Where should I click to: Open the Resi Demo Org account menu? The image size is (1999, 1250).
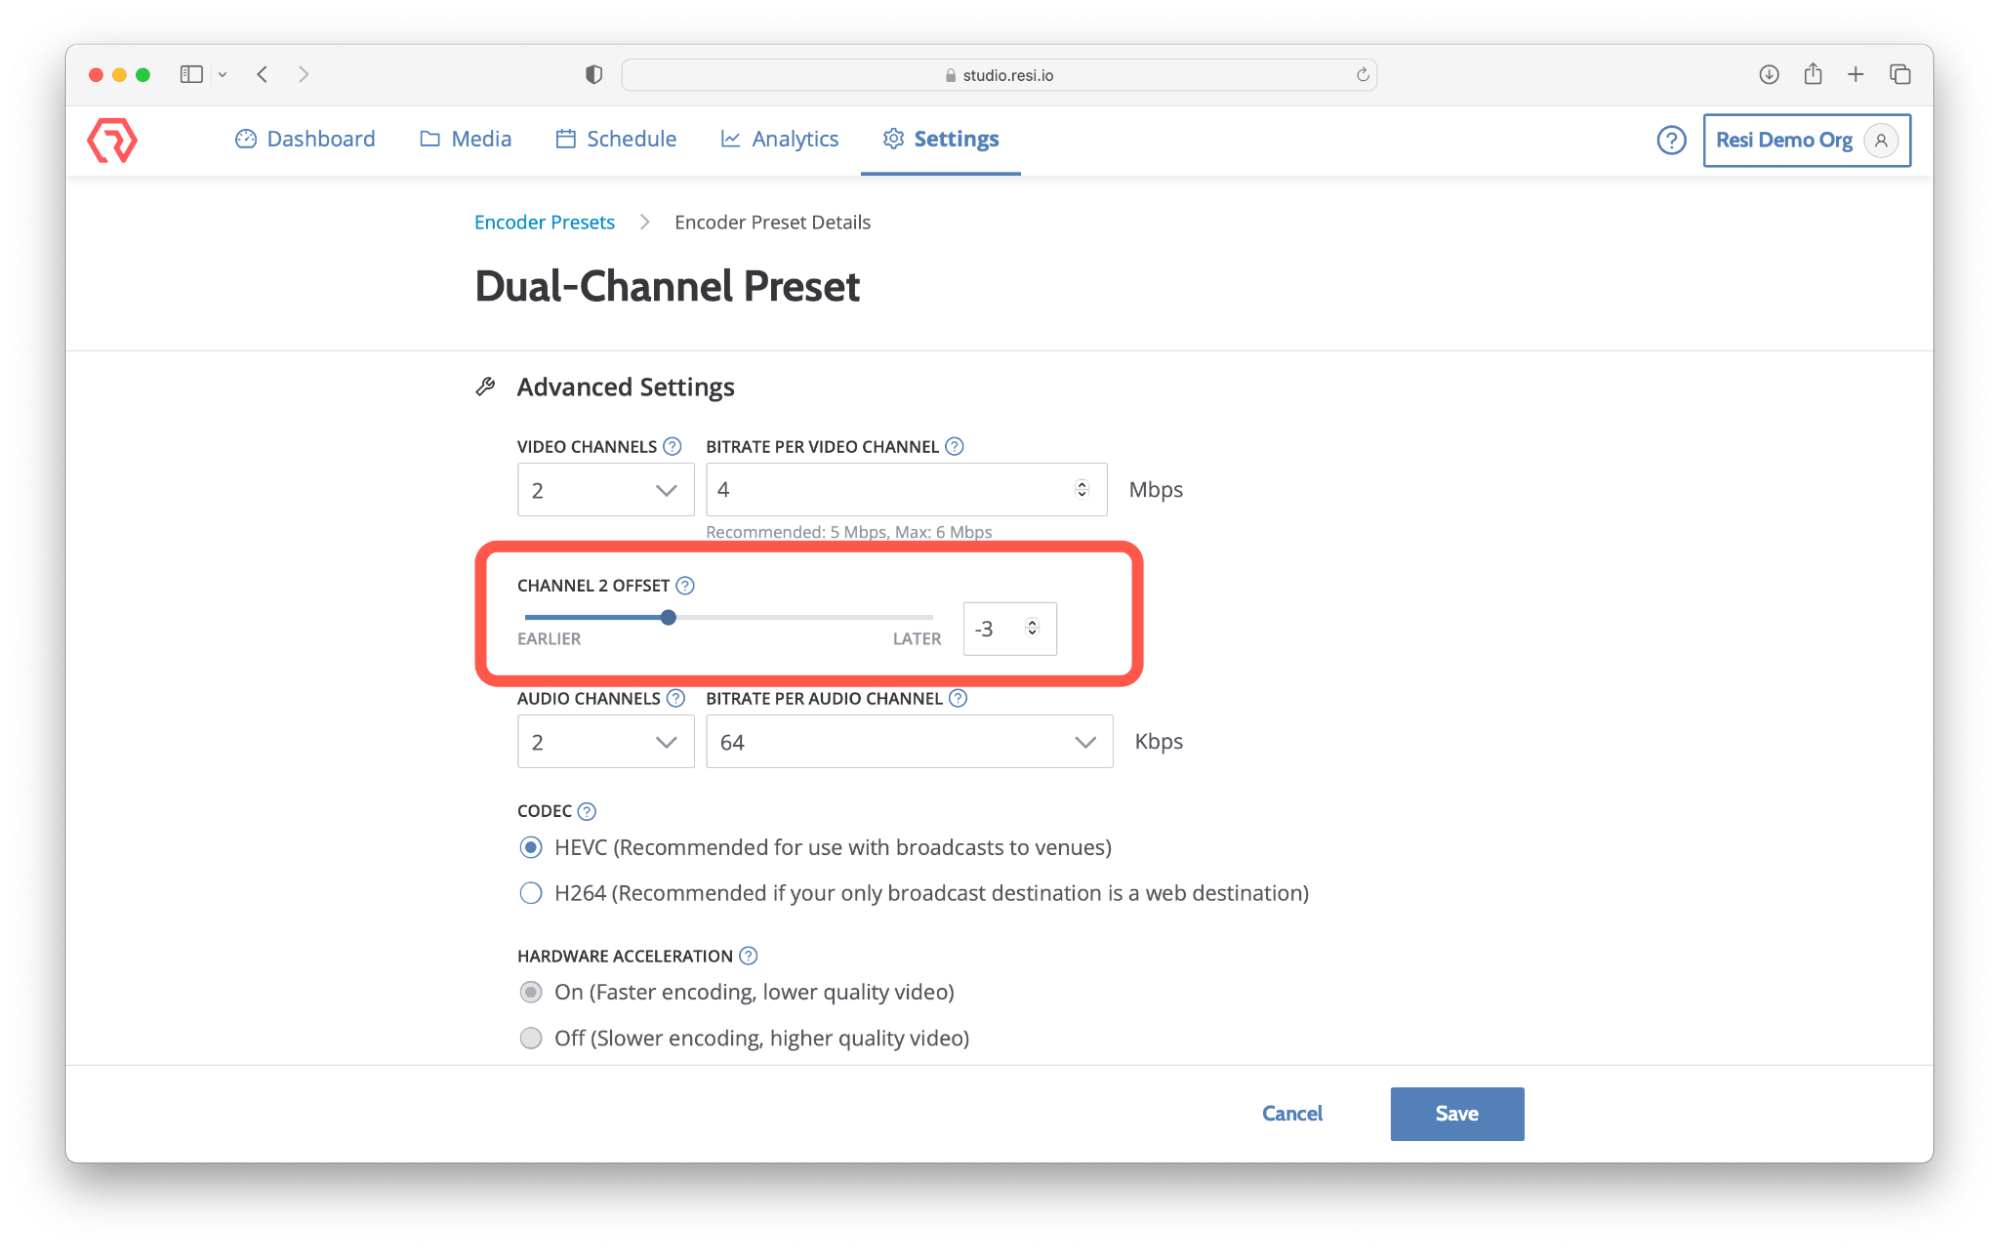click(x=1806, y=140)
